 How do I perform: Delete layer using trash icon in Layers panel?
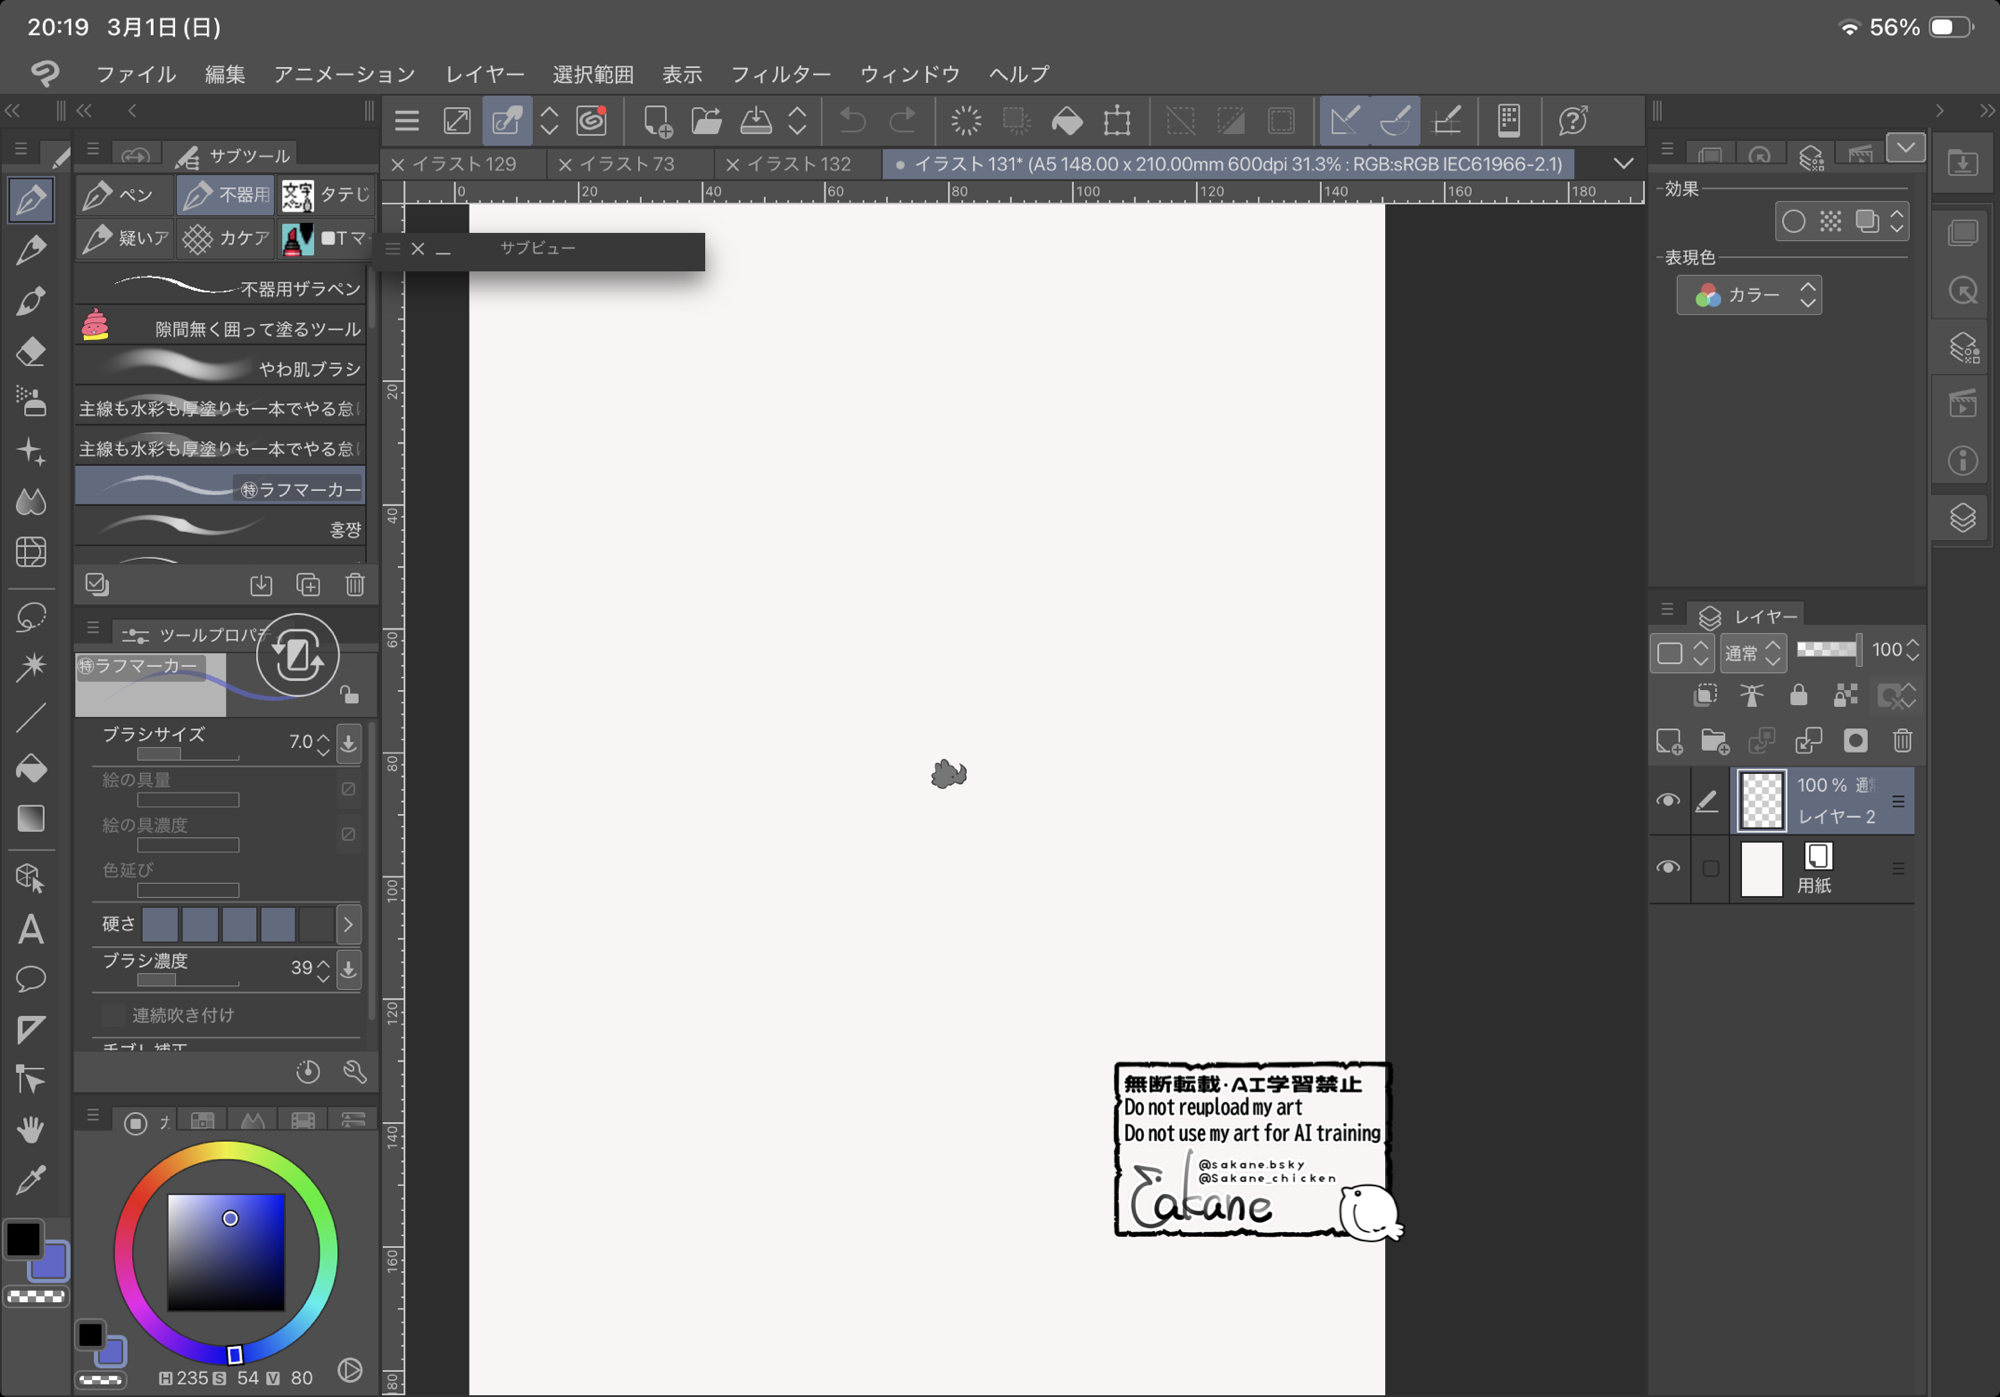pyautogui.click(x=1902, y=741)
